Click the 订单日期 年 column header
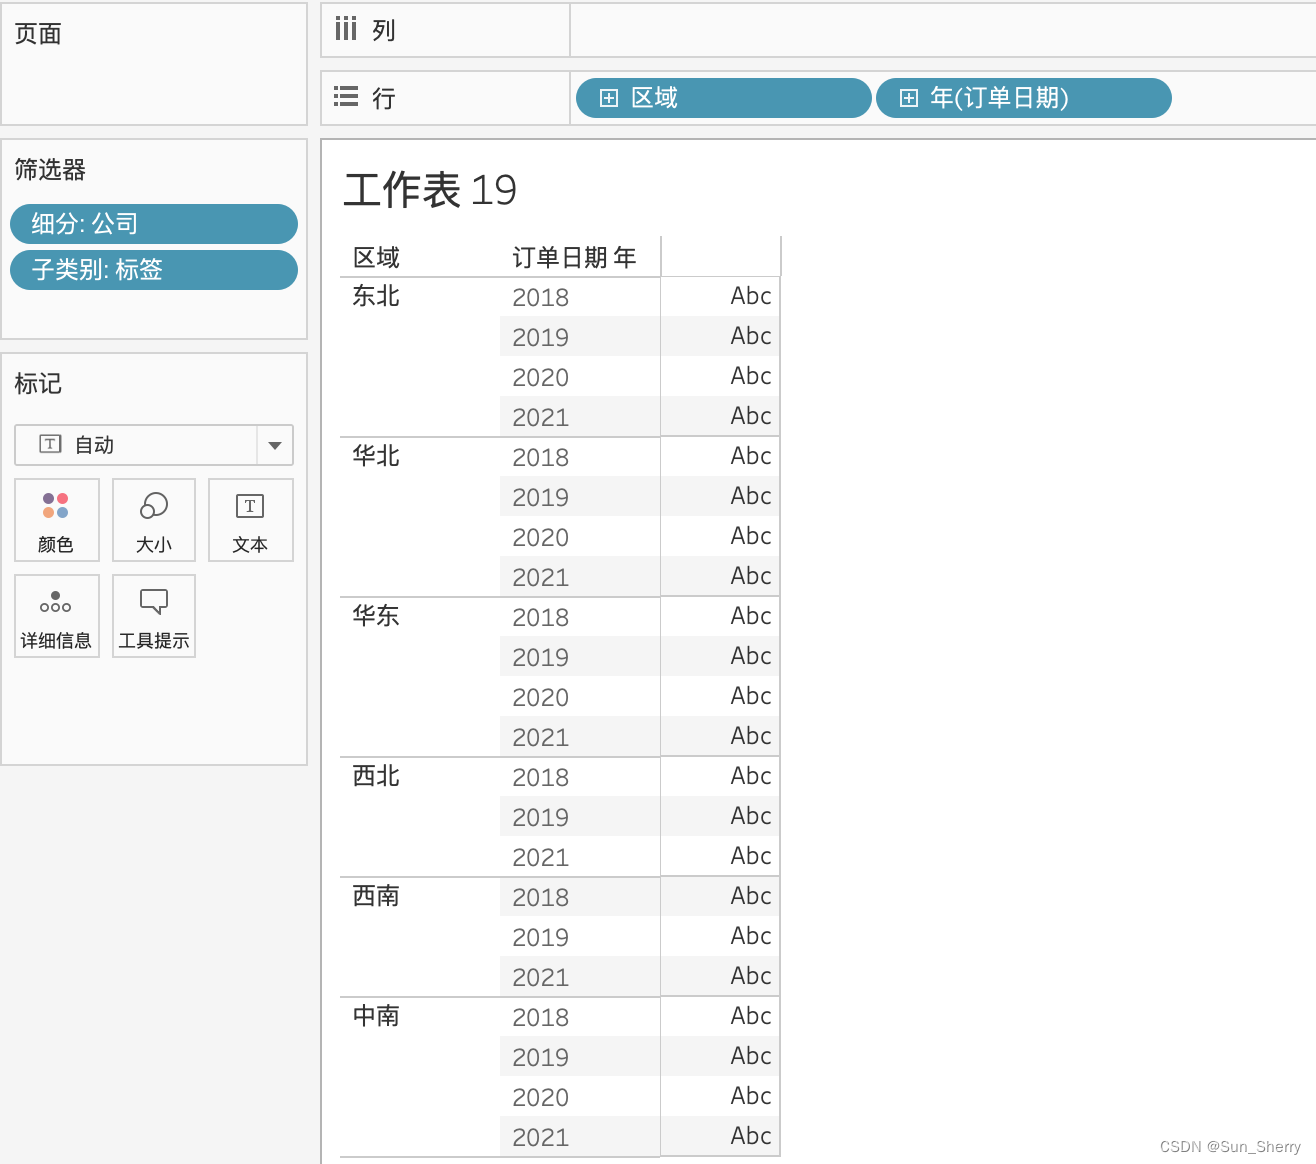Image resolution: width=1316 pixels, height=1164 pixels. 574,258
